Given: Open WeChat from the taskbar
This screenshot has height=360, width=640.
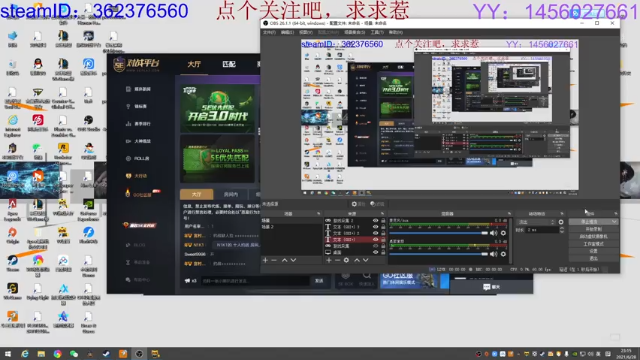Looking at the screenshot, I should [x=73, y=354].
